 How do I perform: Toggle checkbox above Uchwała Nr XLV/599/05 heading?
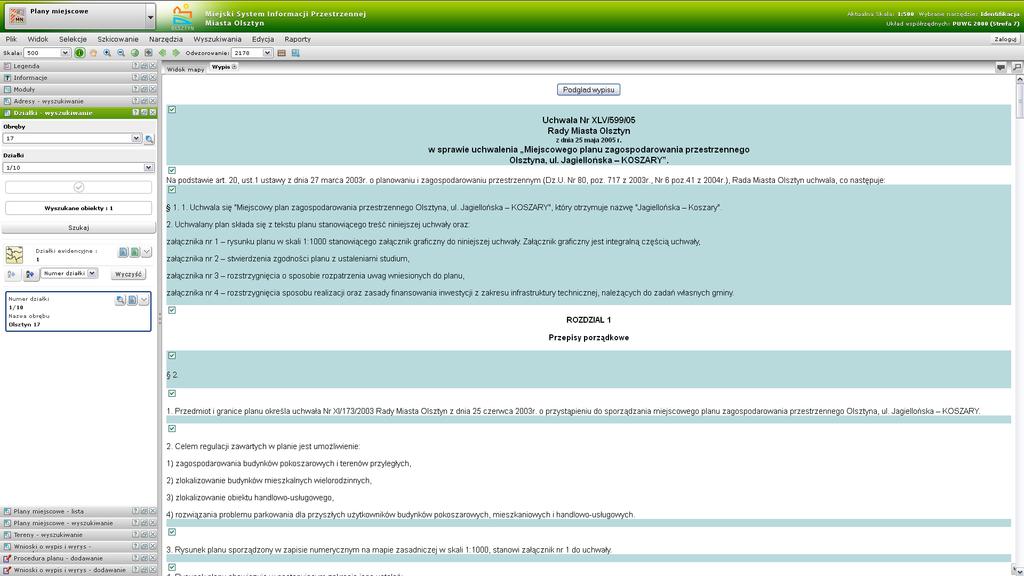pos(172,110)
